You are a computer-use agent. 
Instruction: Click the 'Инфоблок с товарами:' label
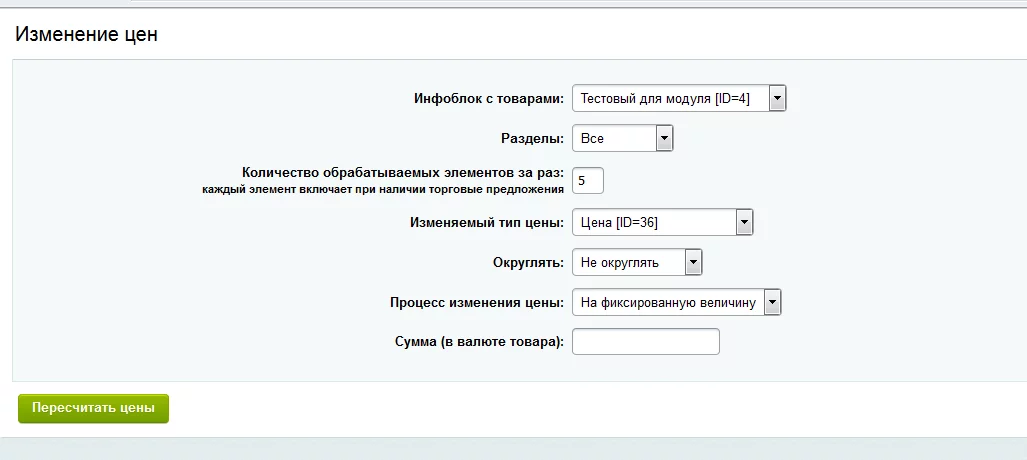tap(489, 99)
